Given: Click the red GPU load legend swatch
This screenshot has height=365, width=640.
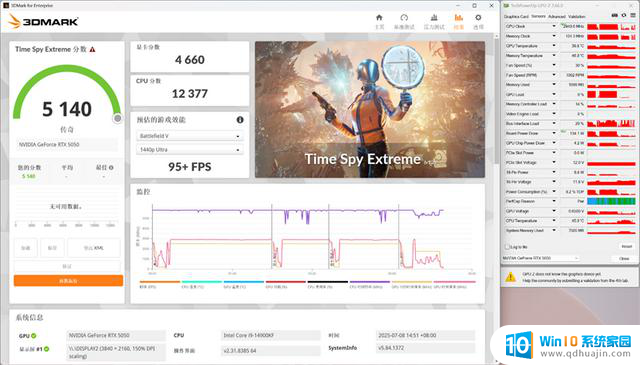Looking at the screenshot, I should (286, 282).
